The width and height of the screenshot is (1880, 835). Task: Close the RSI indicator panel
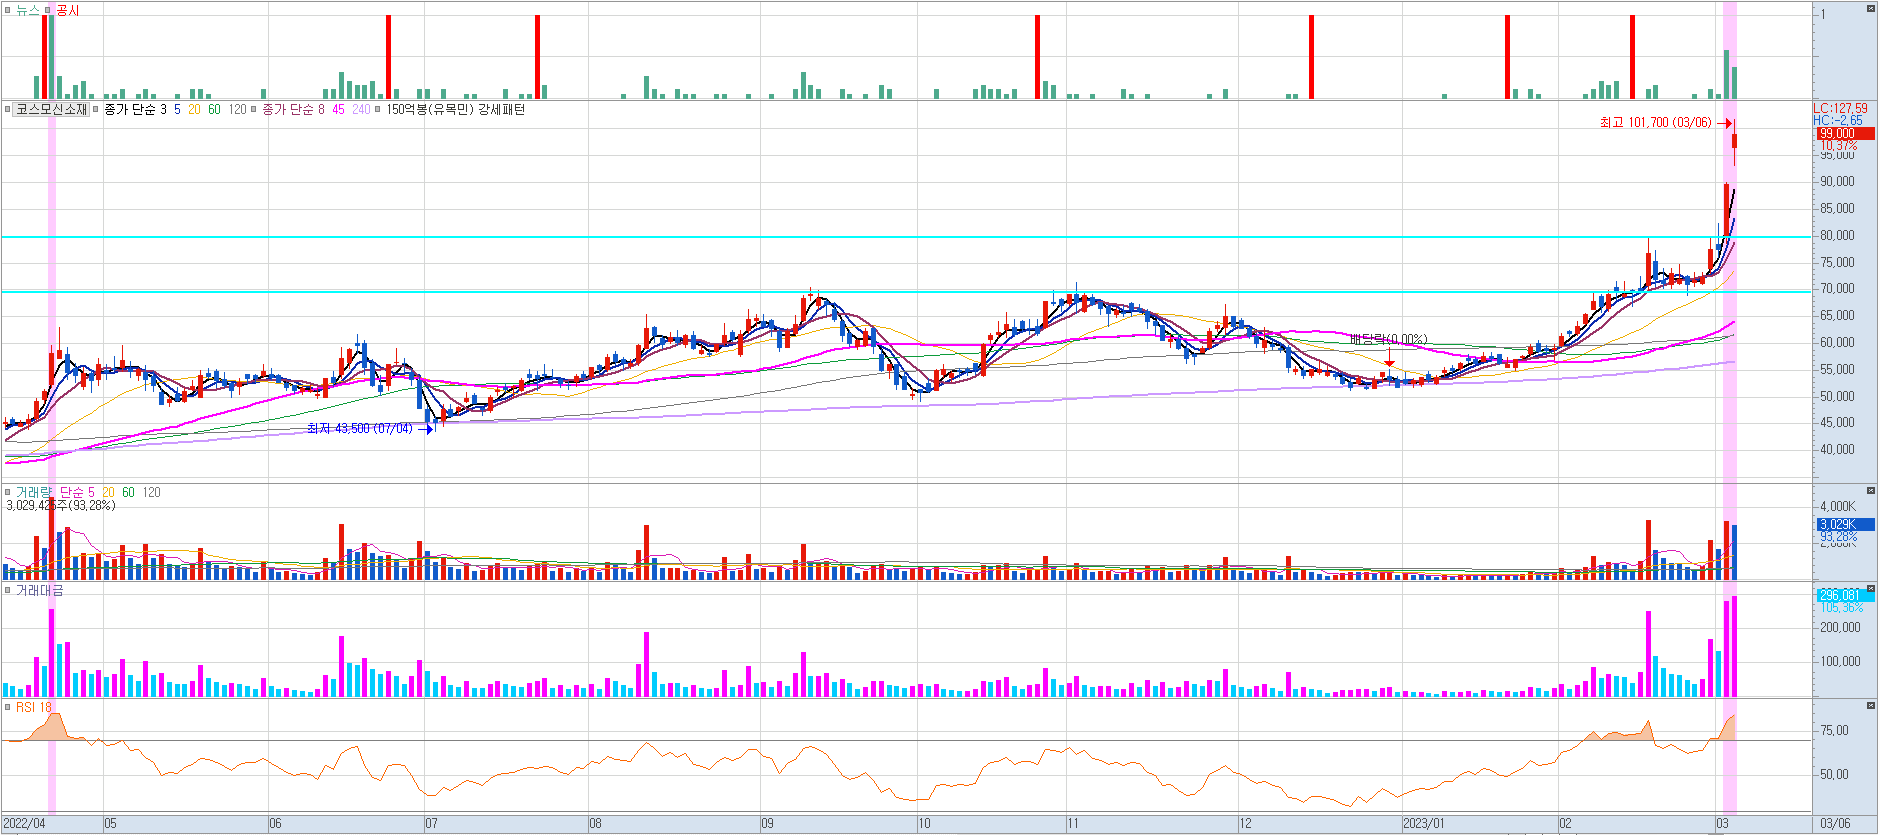point(1871,706)
